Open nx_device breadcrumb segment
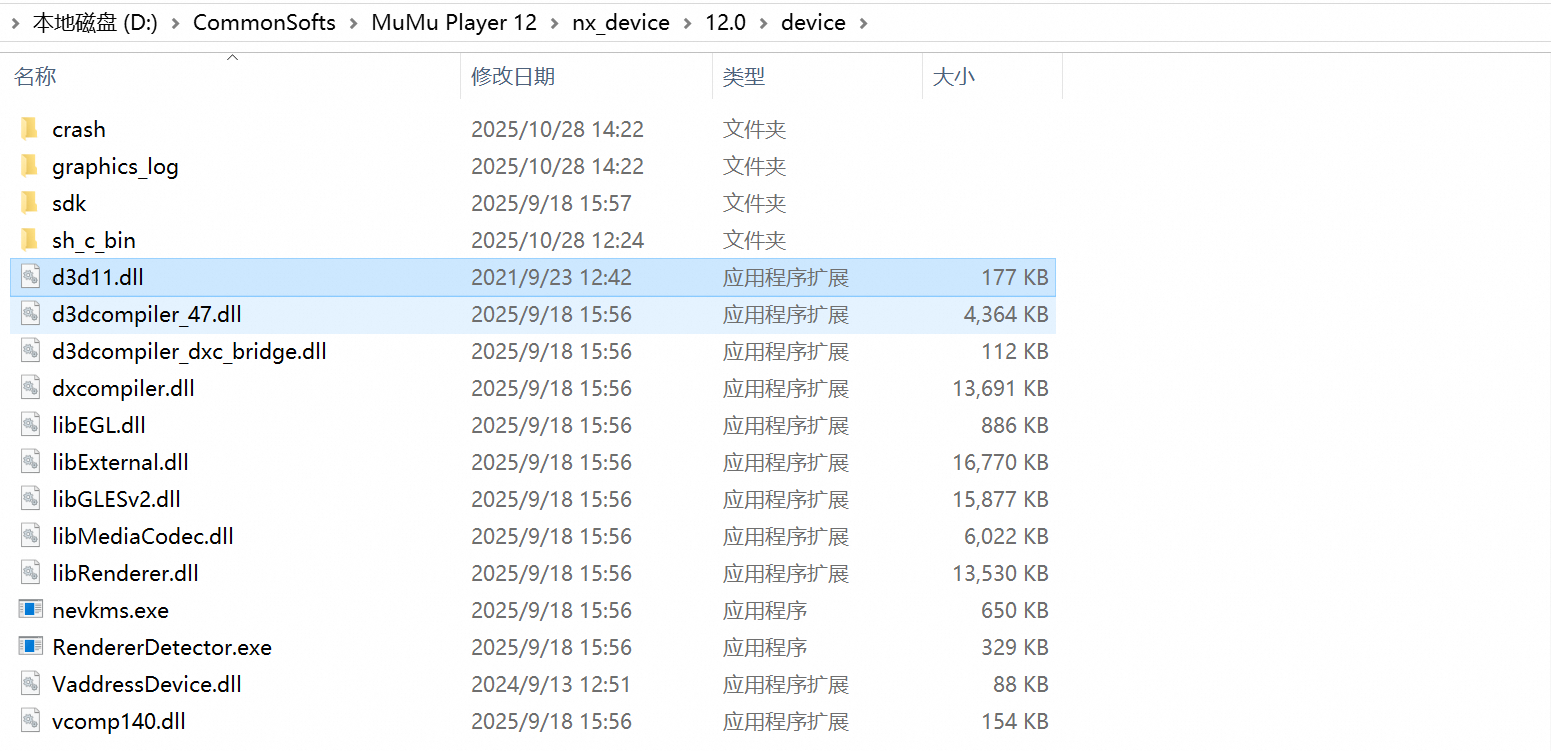The height and width of the screenshot is (751, 1551). pos(621,22)
